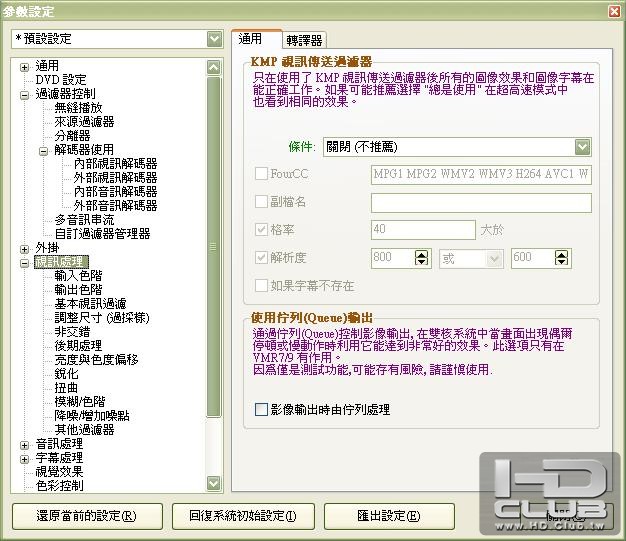This screenshot has width=626, height=541.
Task: Click the 副檔名 text field
Action: click(481, 203)
